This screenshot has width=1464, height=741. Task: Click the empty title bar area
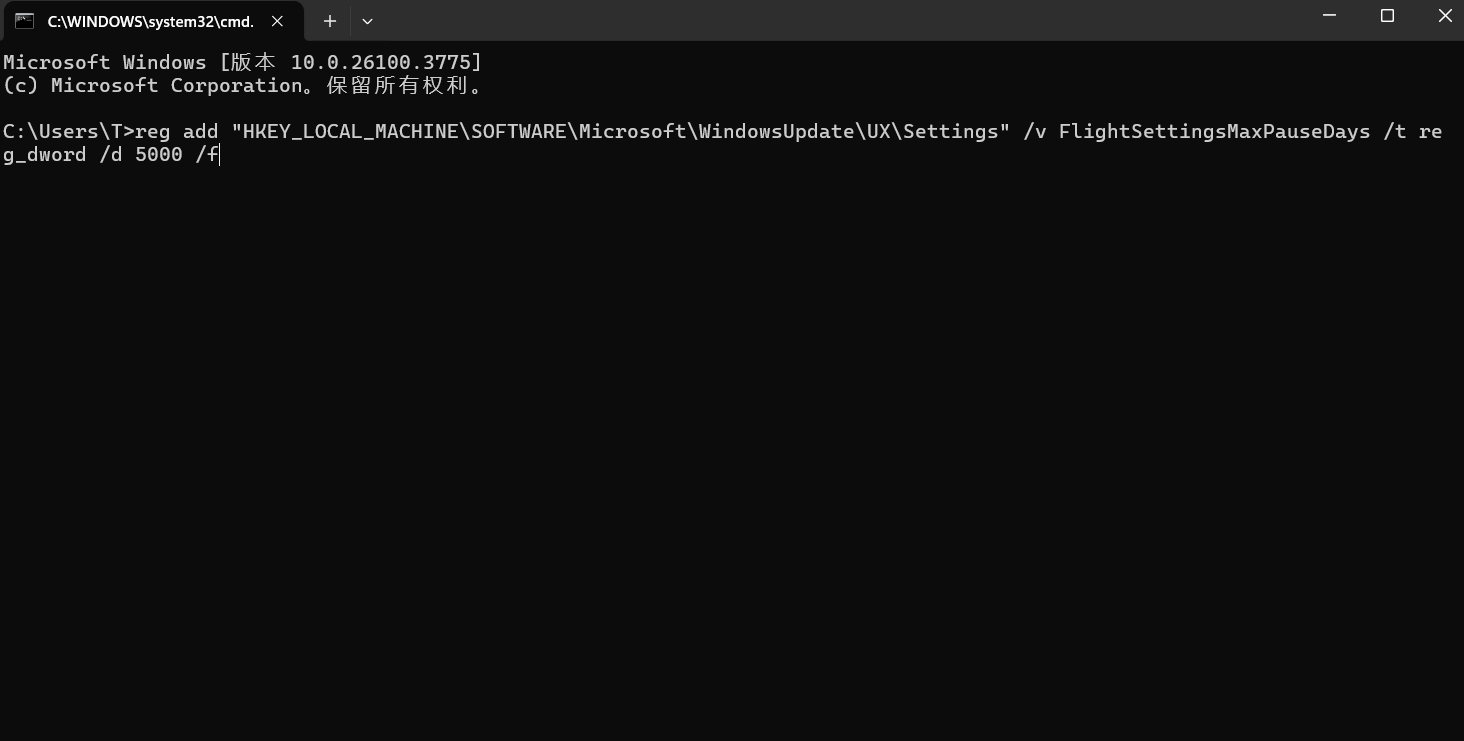pos(840,20)
